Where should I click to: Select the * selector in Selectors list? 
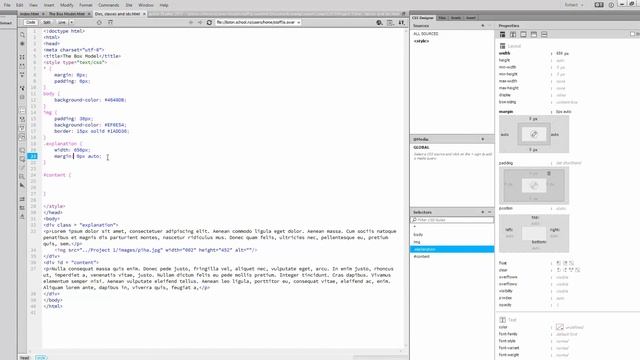click(452, 227)
